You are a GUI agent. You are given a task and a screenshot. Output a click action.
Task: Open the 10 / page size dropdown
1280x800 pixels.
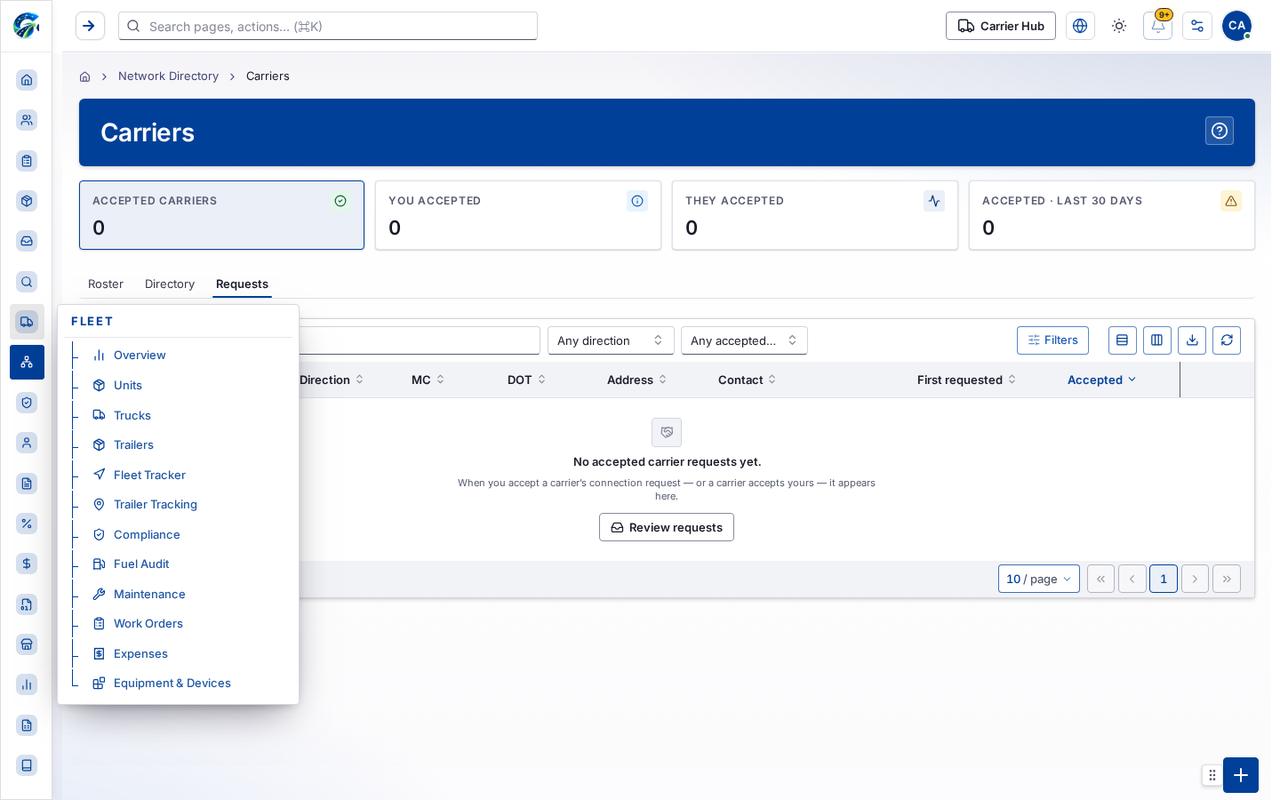click(x=1039, y=579)
